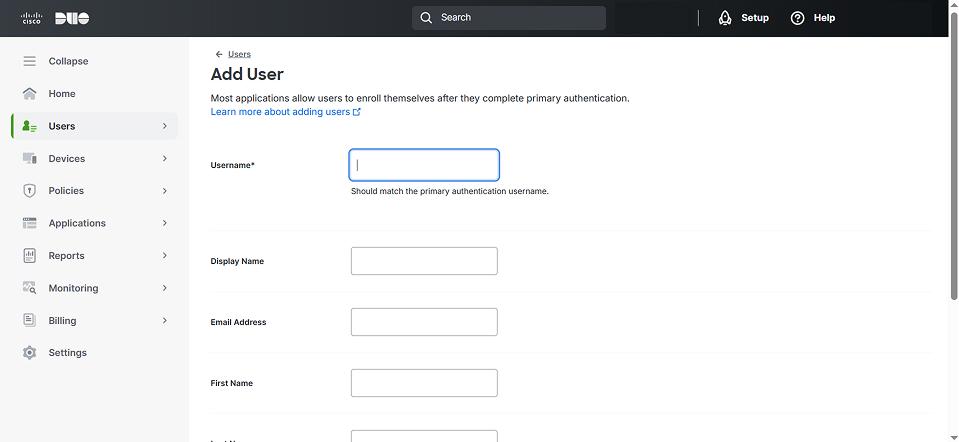Open Home in the sidebar
The image size is (959, 442).
point(62,94)
